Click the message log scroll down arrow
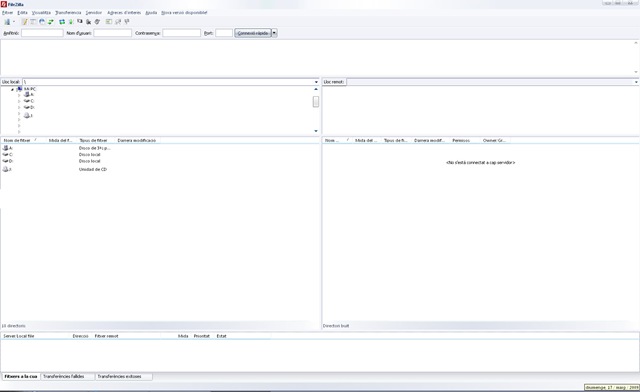The image size is (640, 392). point(636,72)
